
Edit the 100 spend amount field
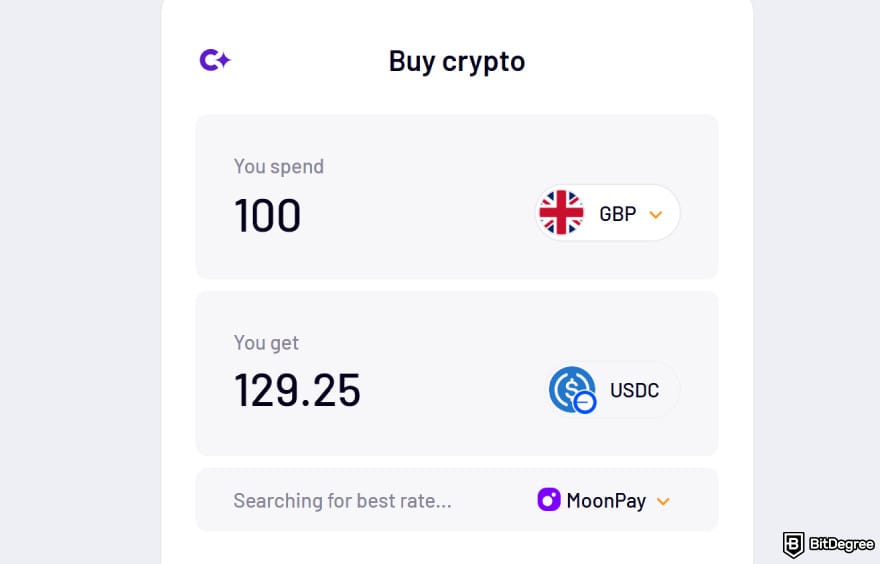(268, 215)
